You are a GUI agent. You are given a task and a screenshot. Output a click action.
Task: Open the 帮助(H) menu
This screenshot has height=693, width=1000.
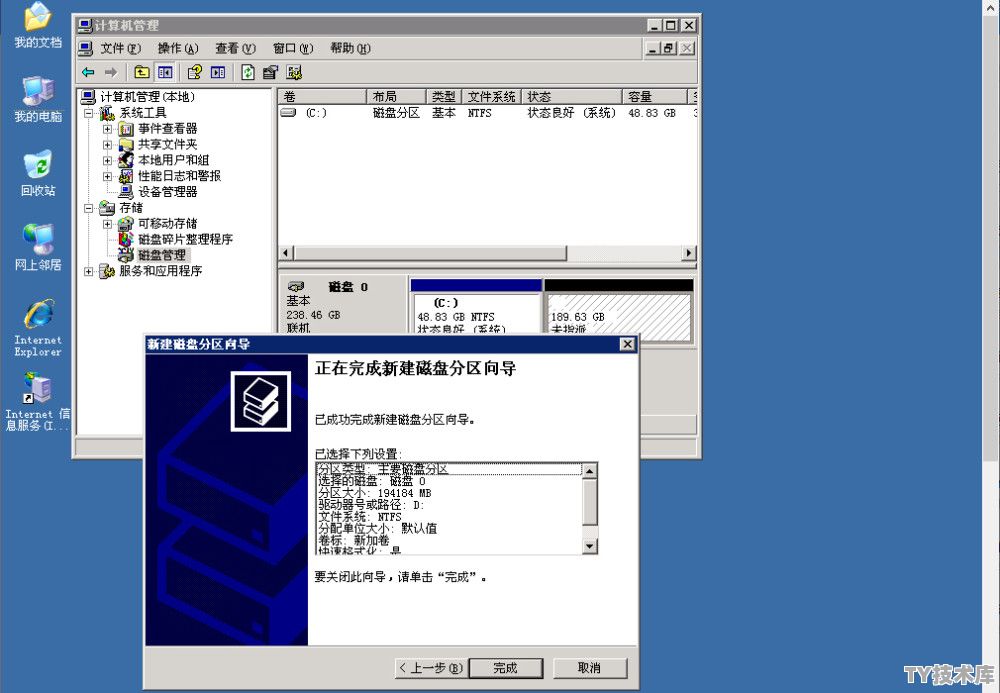tap(350, 48)
